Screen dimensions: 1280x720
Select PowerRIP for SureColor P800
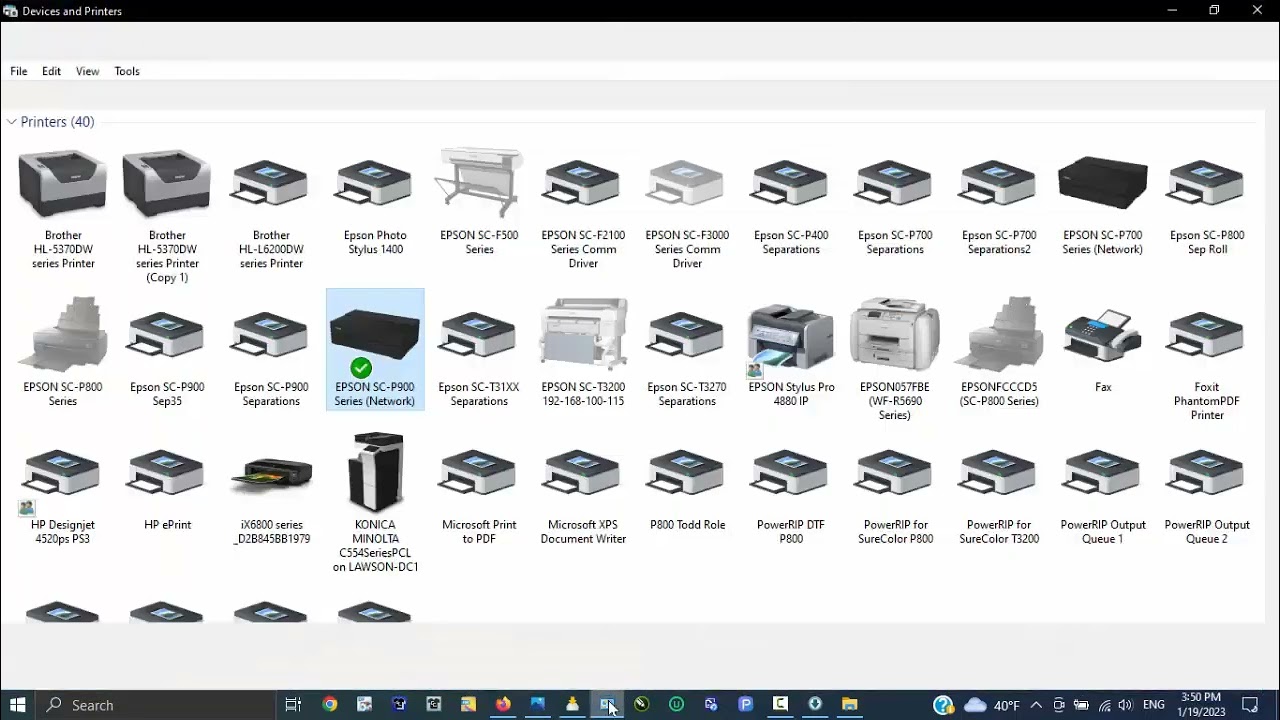(x=895, y=497)
